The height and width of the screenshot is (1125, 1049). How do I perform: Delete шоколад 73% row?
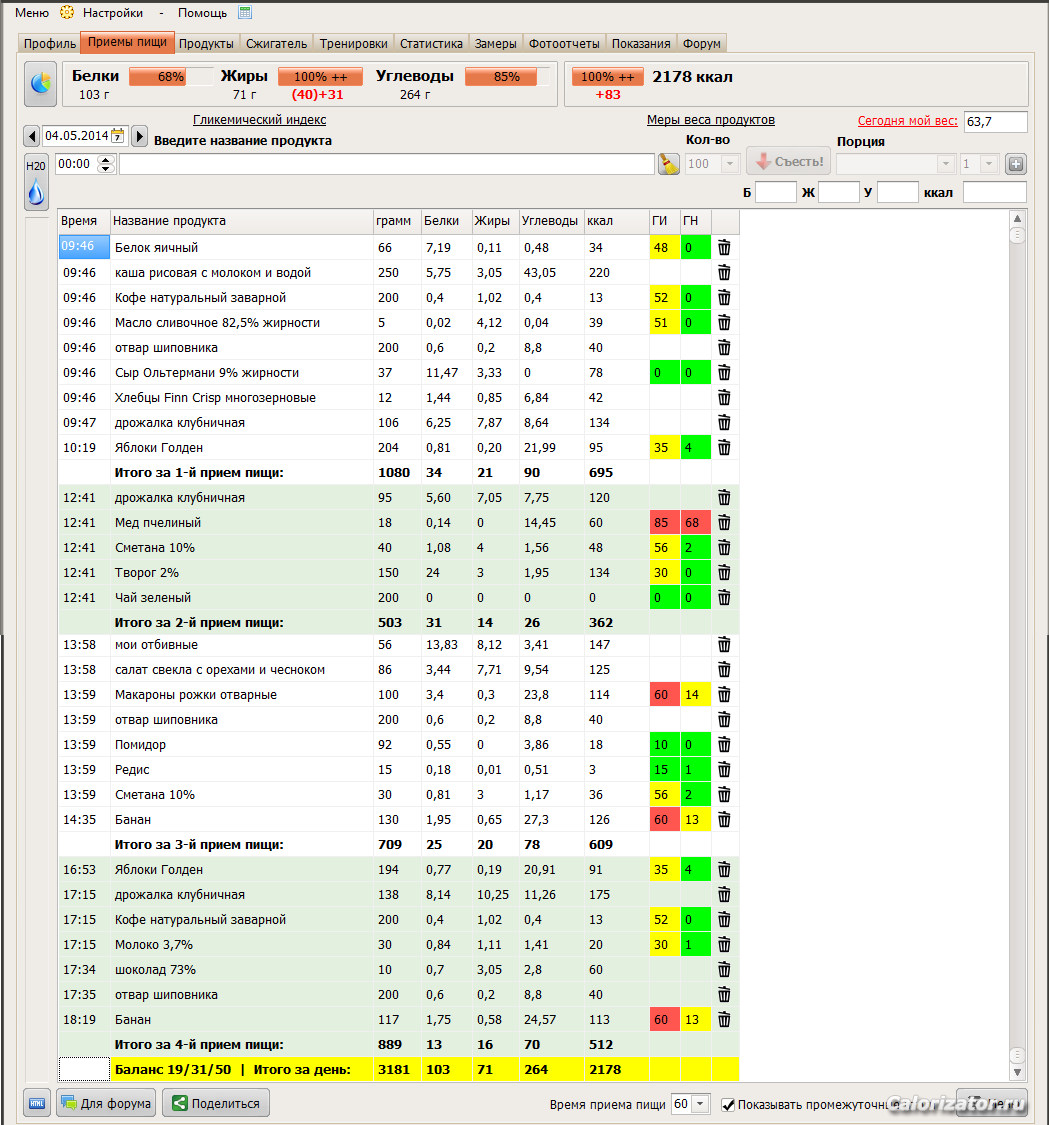tap(724, 969)
